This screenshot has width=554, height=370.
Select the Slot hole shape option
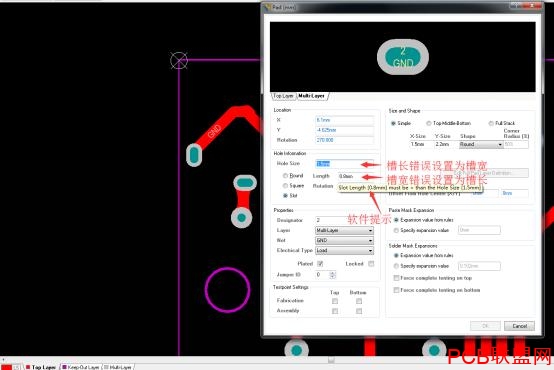tap(285, 195)
